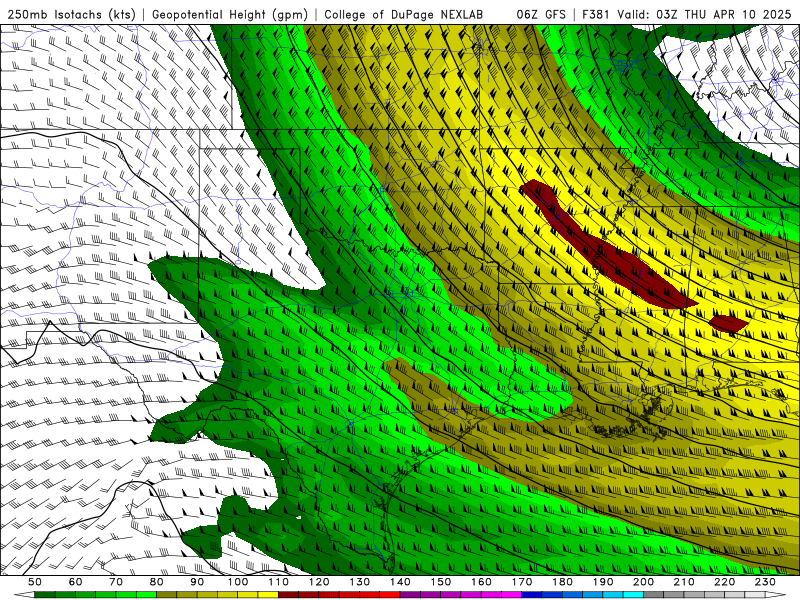
Task: Click the '110' value on the color scale
Action: pos(279,582)
